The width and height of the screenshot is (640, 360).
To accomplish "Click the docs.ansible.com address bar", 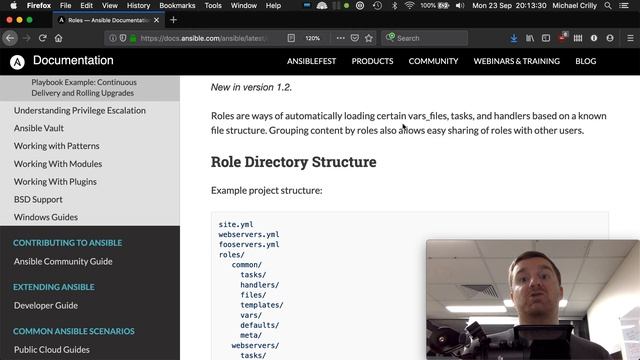I will click(202, 38).
